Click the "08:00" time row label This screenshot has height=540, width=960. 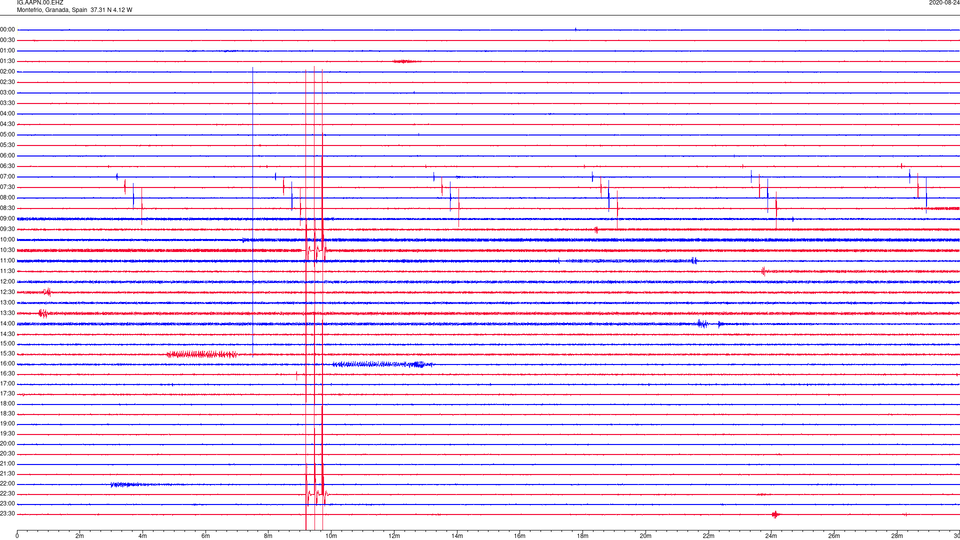pos(8,198)
